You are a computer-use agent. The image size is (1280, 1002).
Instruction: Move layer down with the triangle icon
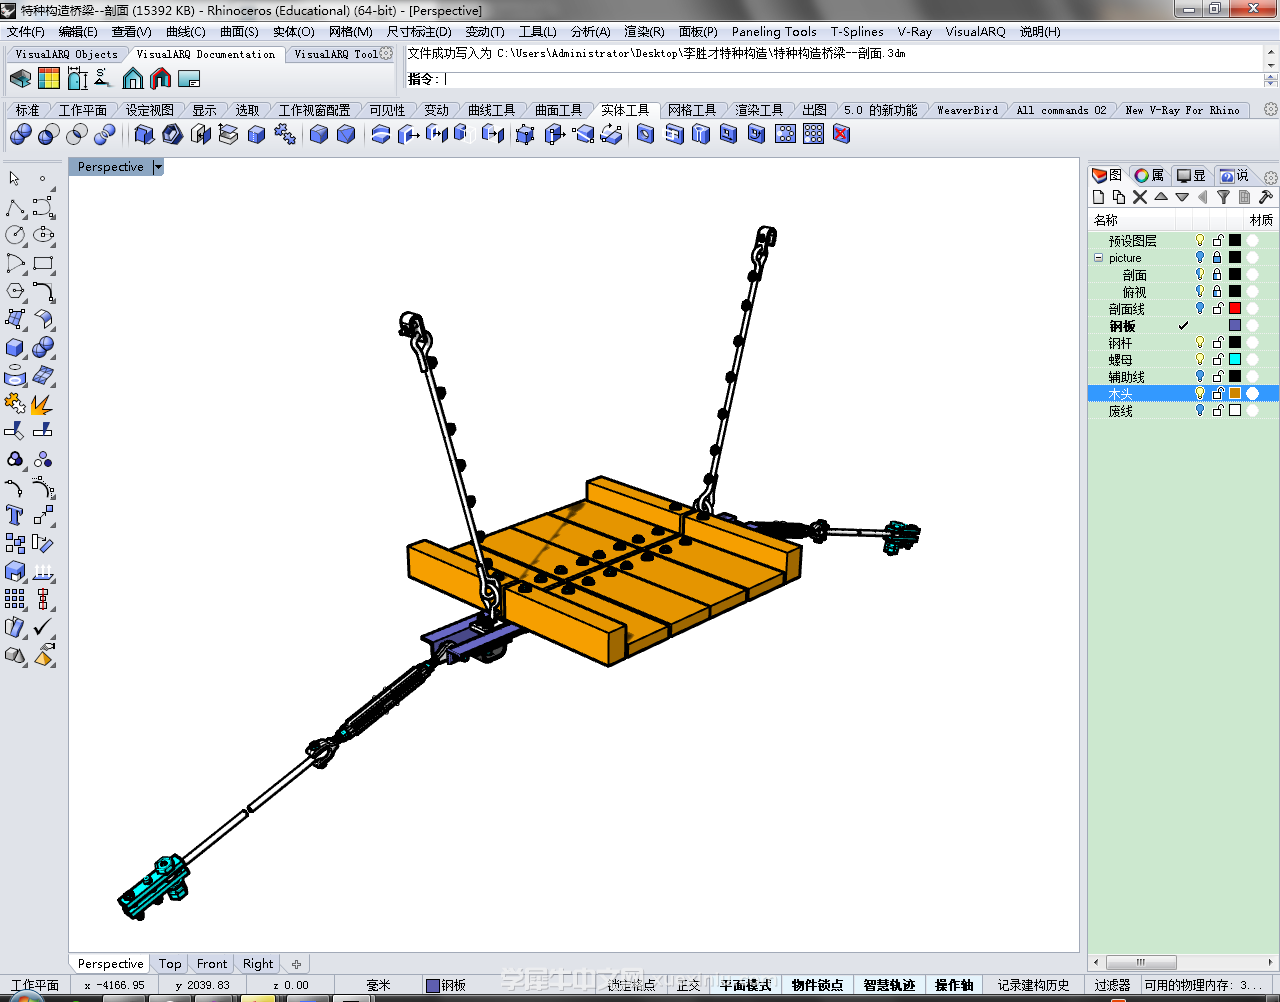pos(1182,197)
